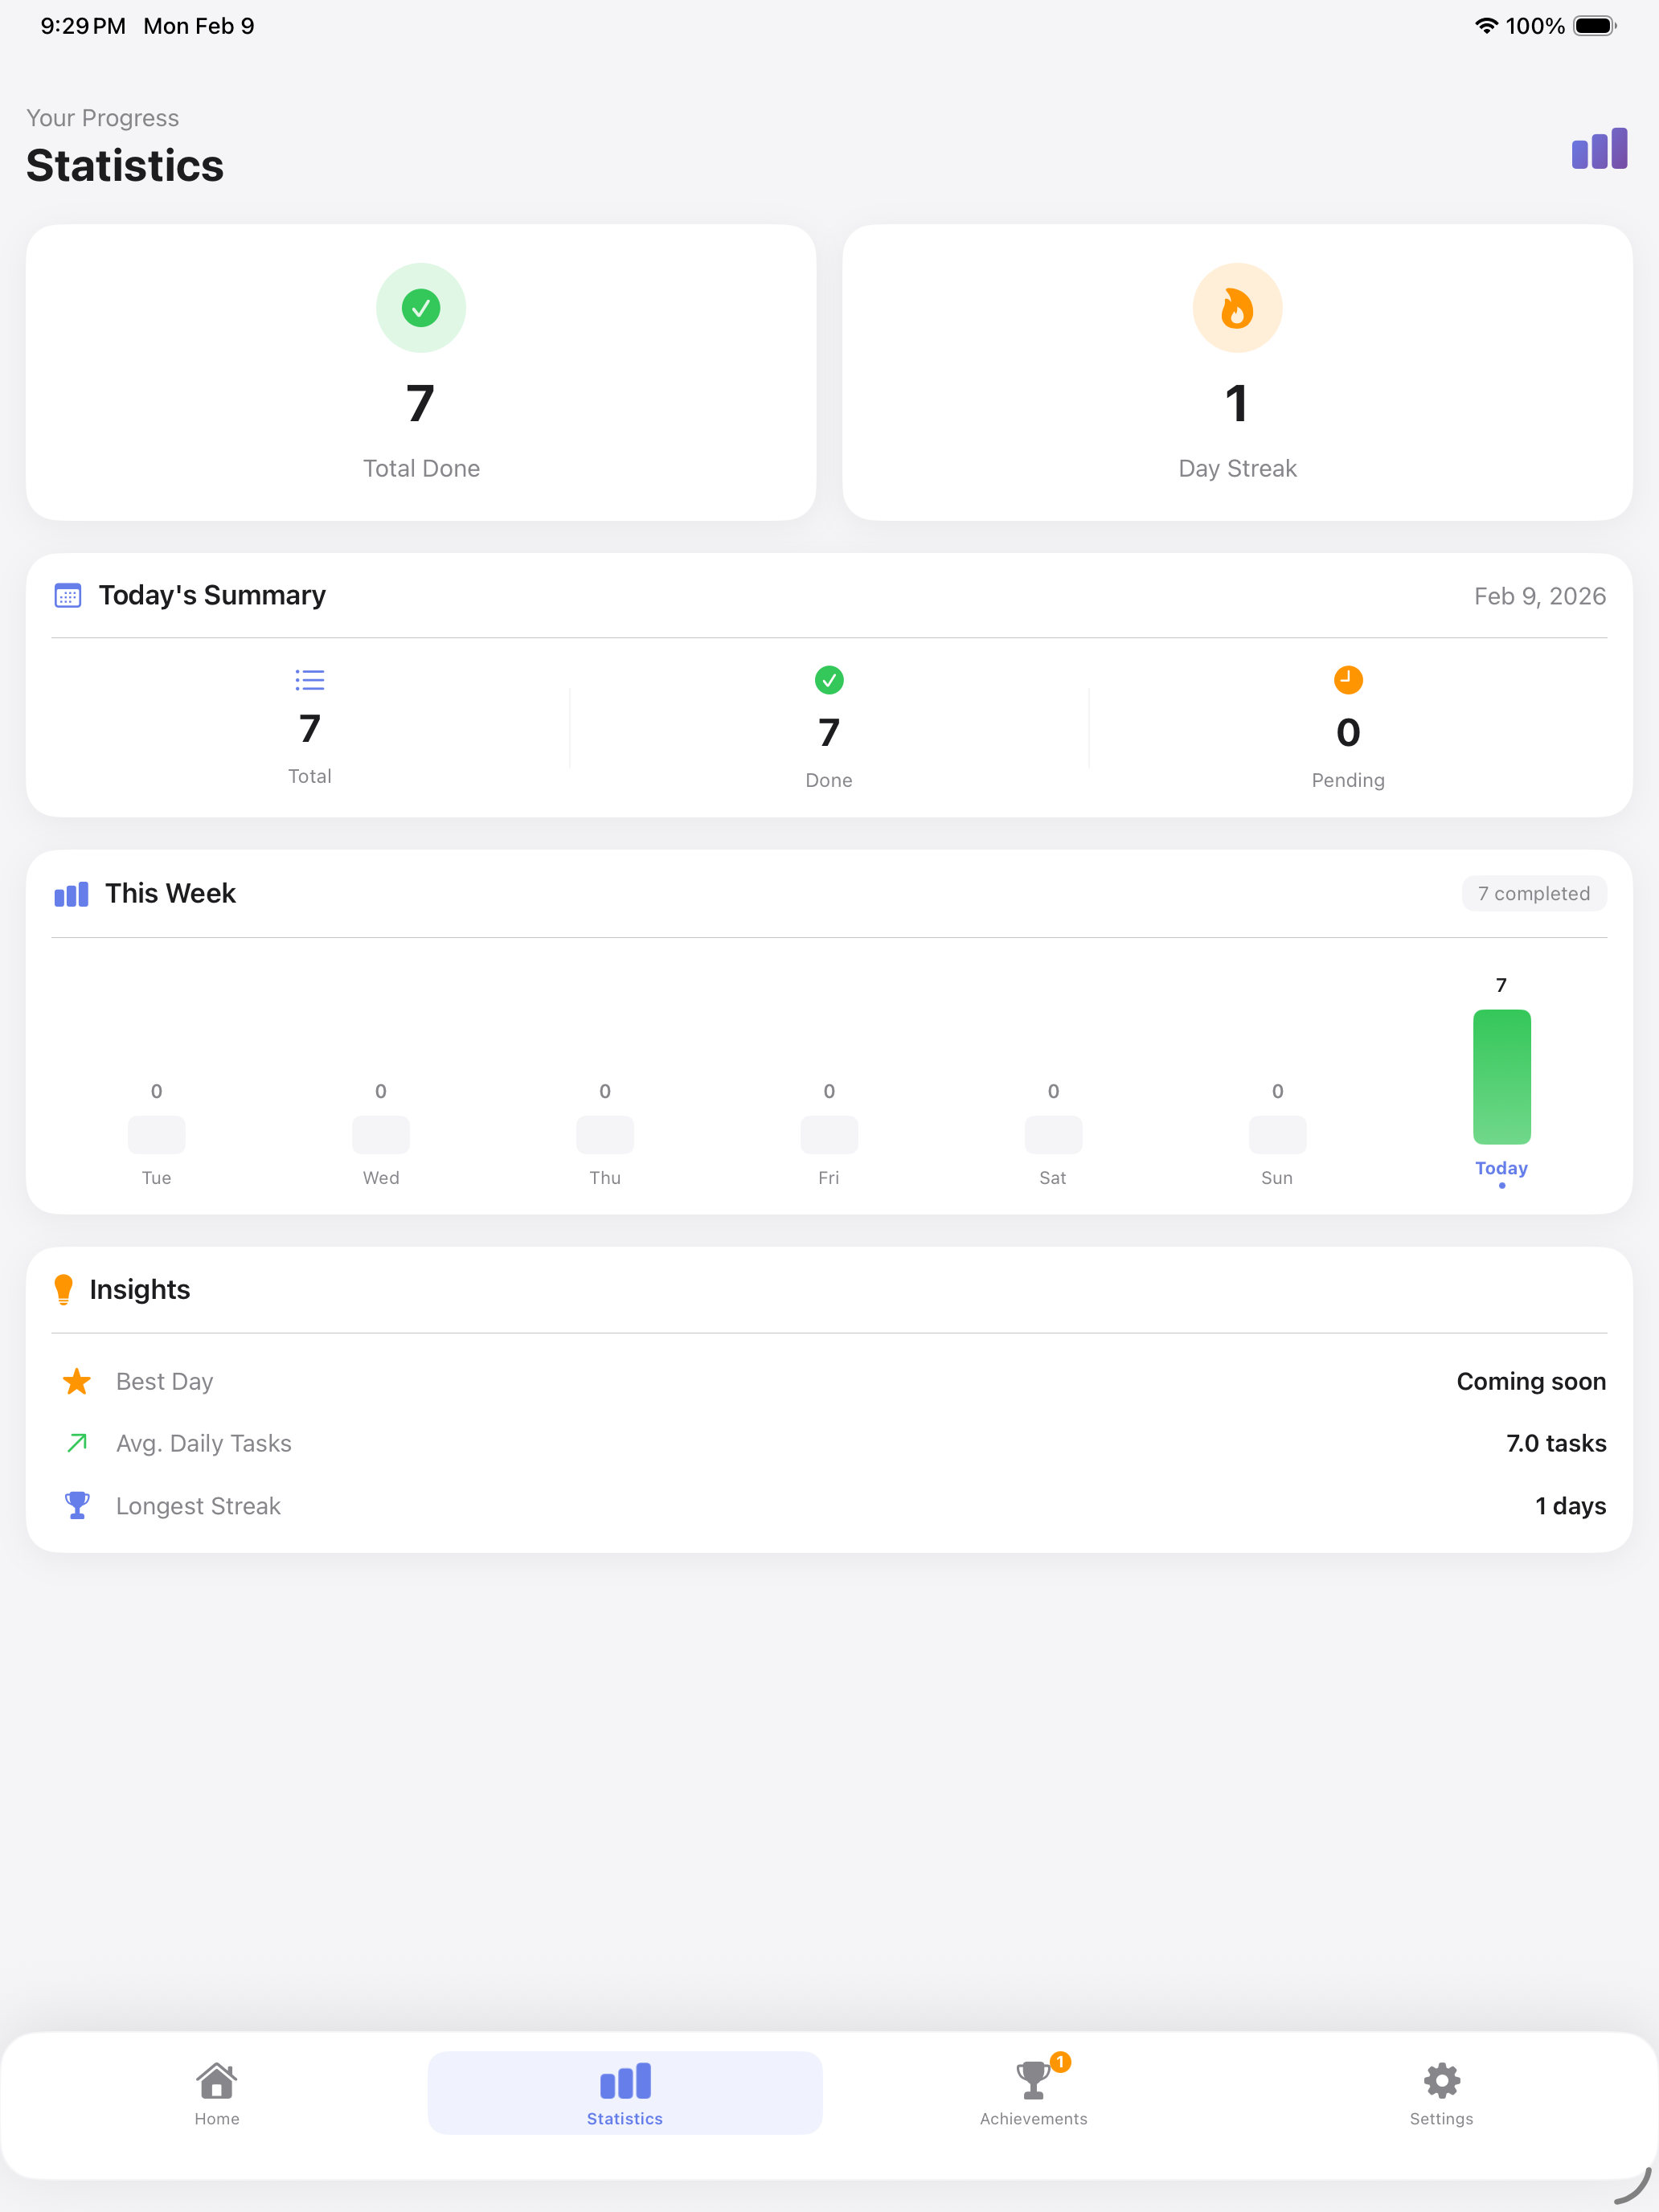
Task: Tap the Avg. Daily Tasks label
Action: click(204, 1444)
